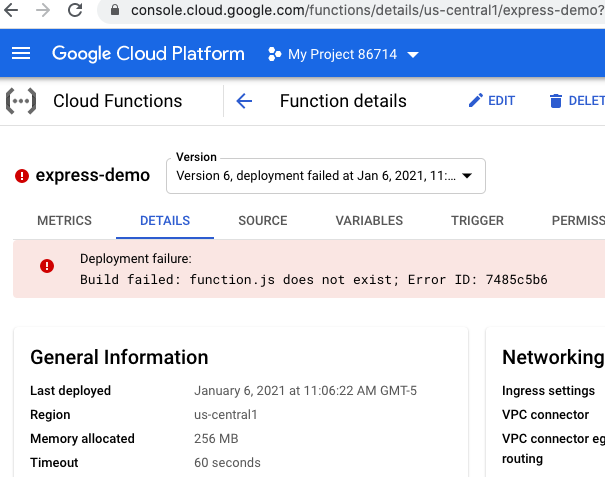Click the pencil Edit icon
This screenshot has width=605, height=477.
475,101
